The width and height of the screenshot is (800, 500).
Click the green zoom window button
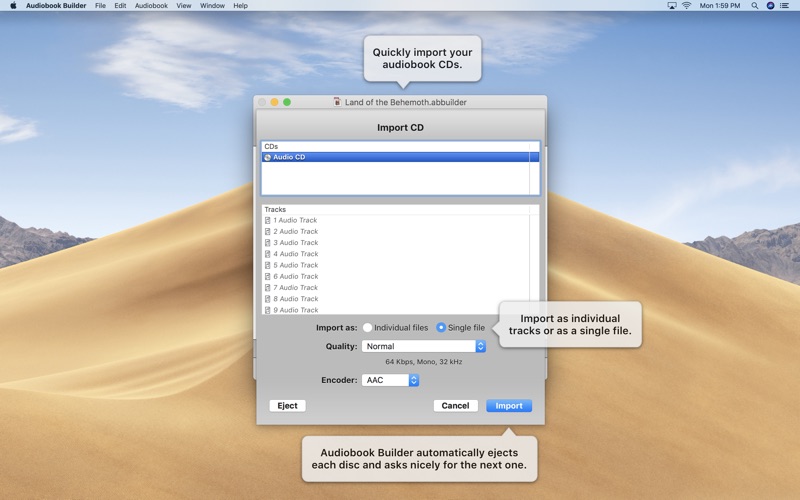287,102
